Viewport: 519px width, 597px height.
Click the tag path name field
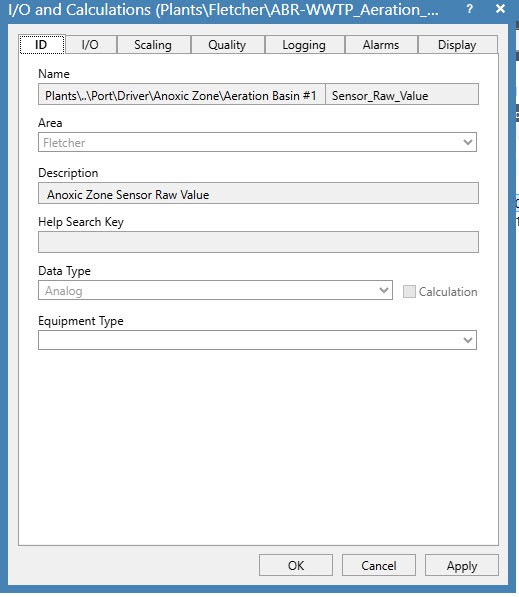pyautogui.click(x=182, y=94)
